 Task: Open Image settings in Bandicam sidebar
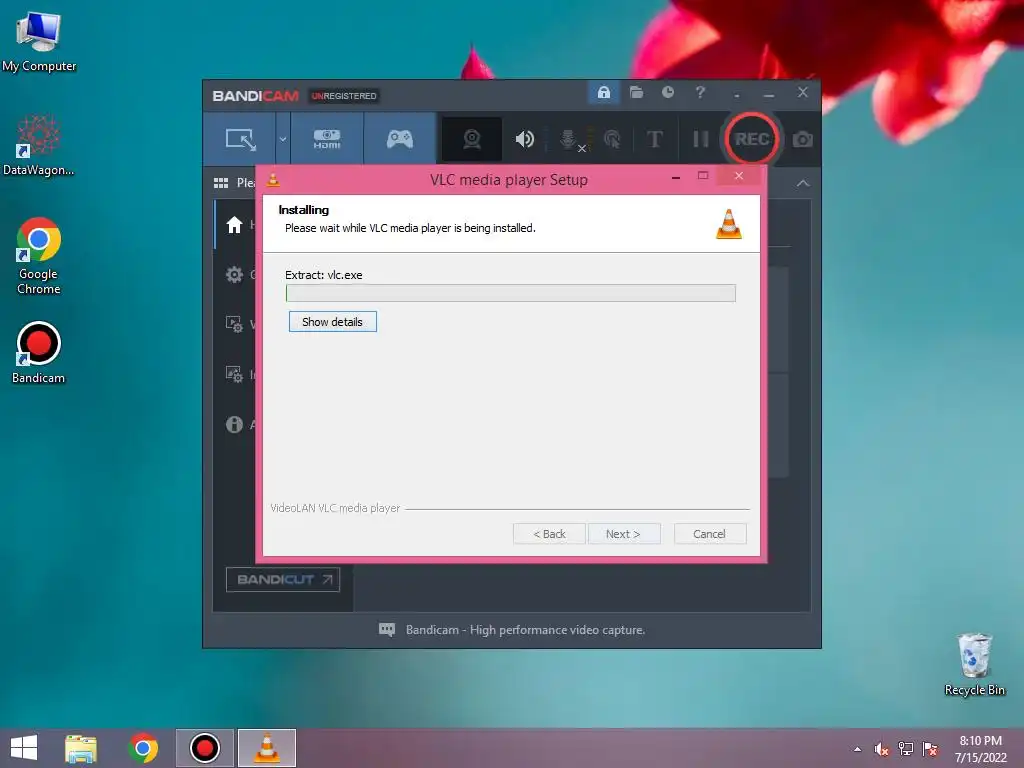(x=234, y=374)
